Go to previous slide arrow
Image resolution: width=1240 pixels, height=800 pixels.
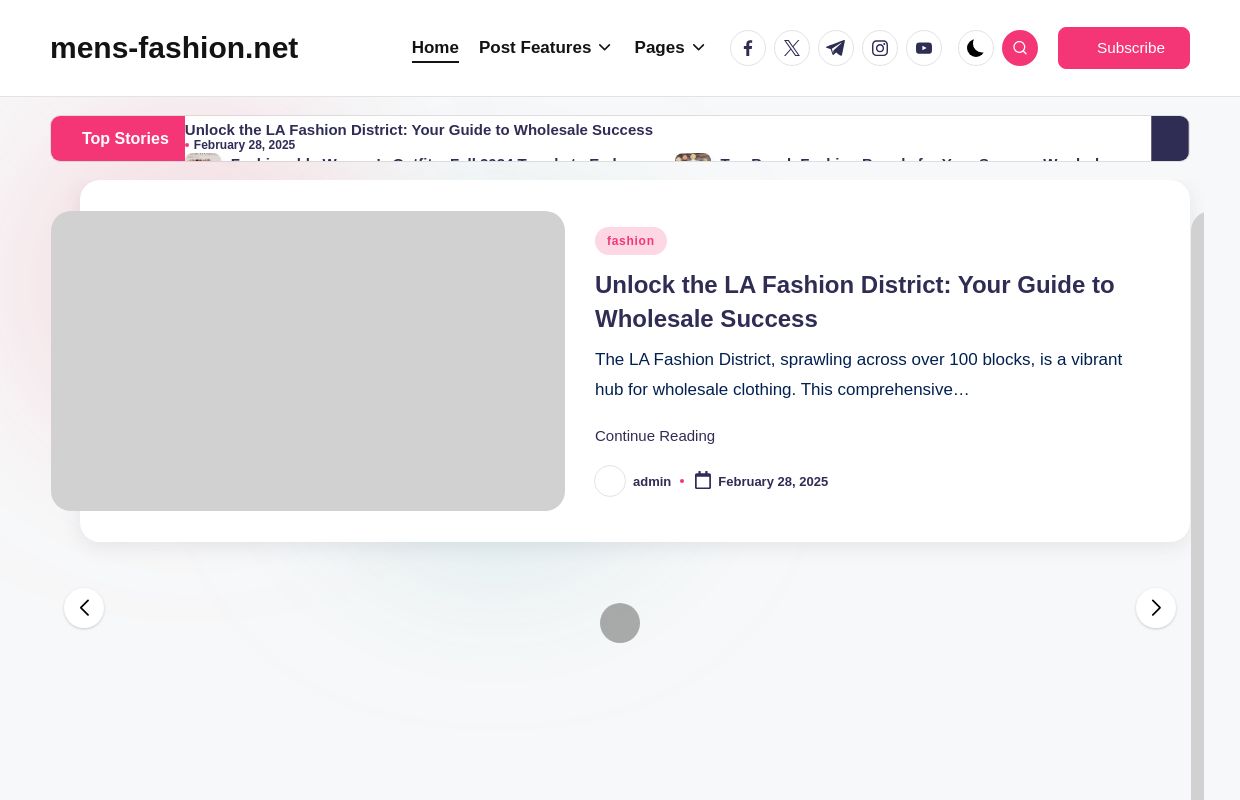84,608
